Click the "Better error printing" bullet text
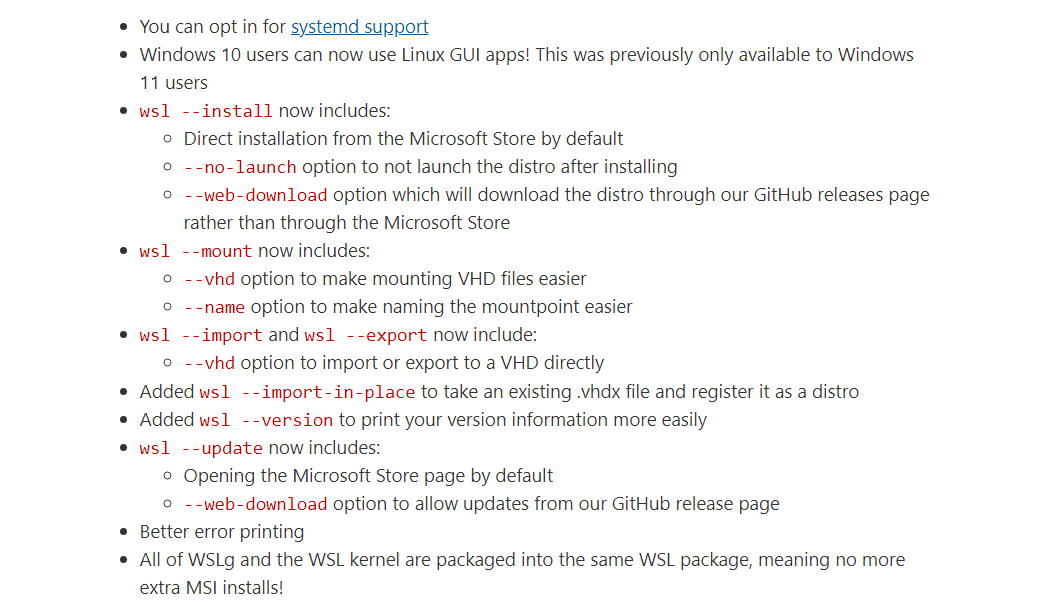The width and height of the screenshot is (1059, 611). click(222, 532)
